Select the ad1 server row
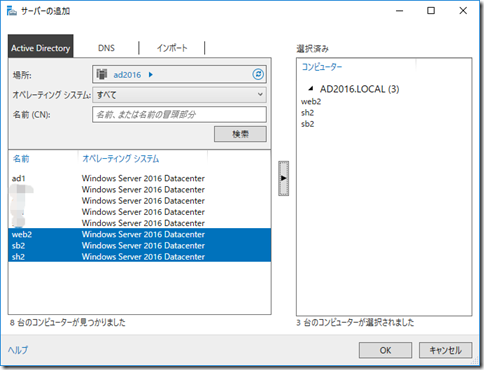The width and height of the screenshot is (484, 370). coord(140,178)
